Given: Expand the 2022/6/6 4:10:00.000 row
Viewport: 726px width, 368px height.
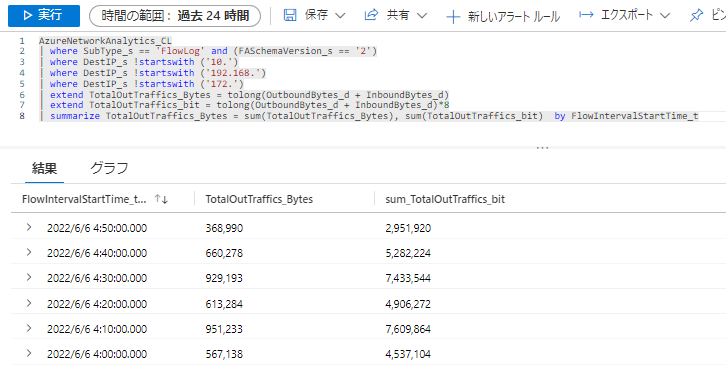Looking at the screenshot, I should 29,328.
